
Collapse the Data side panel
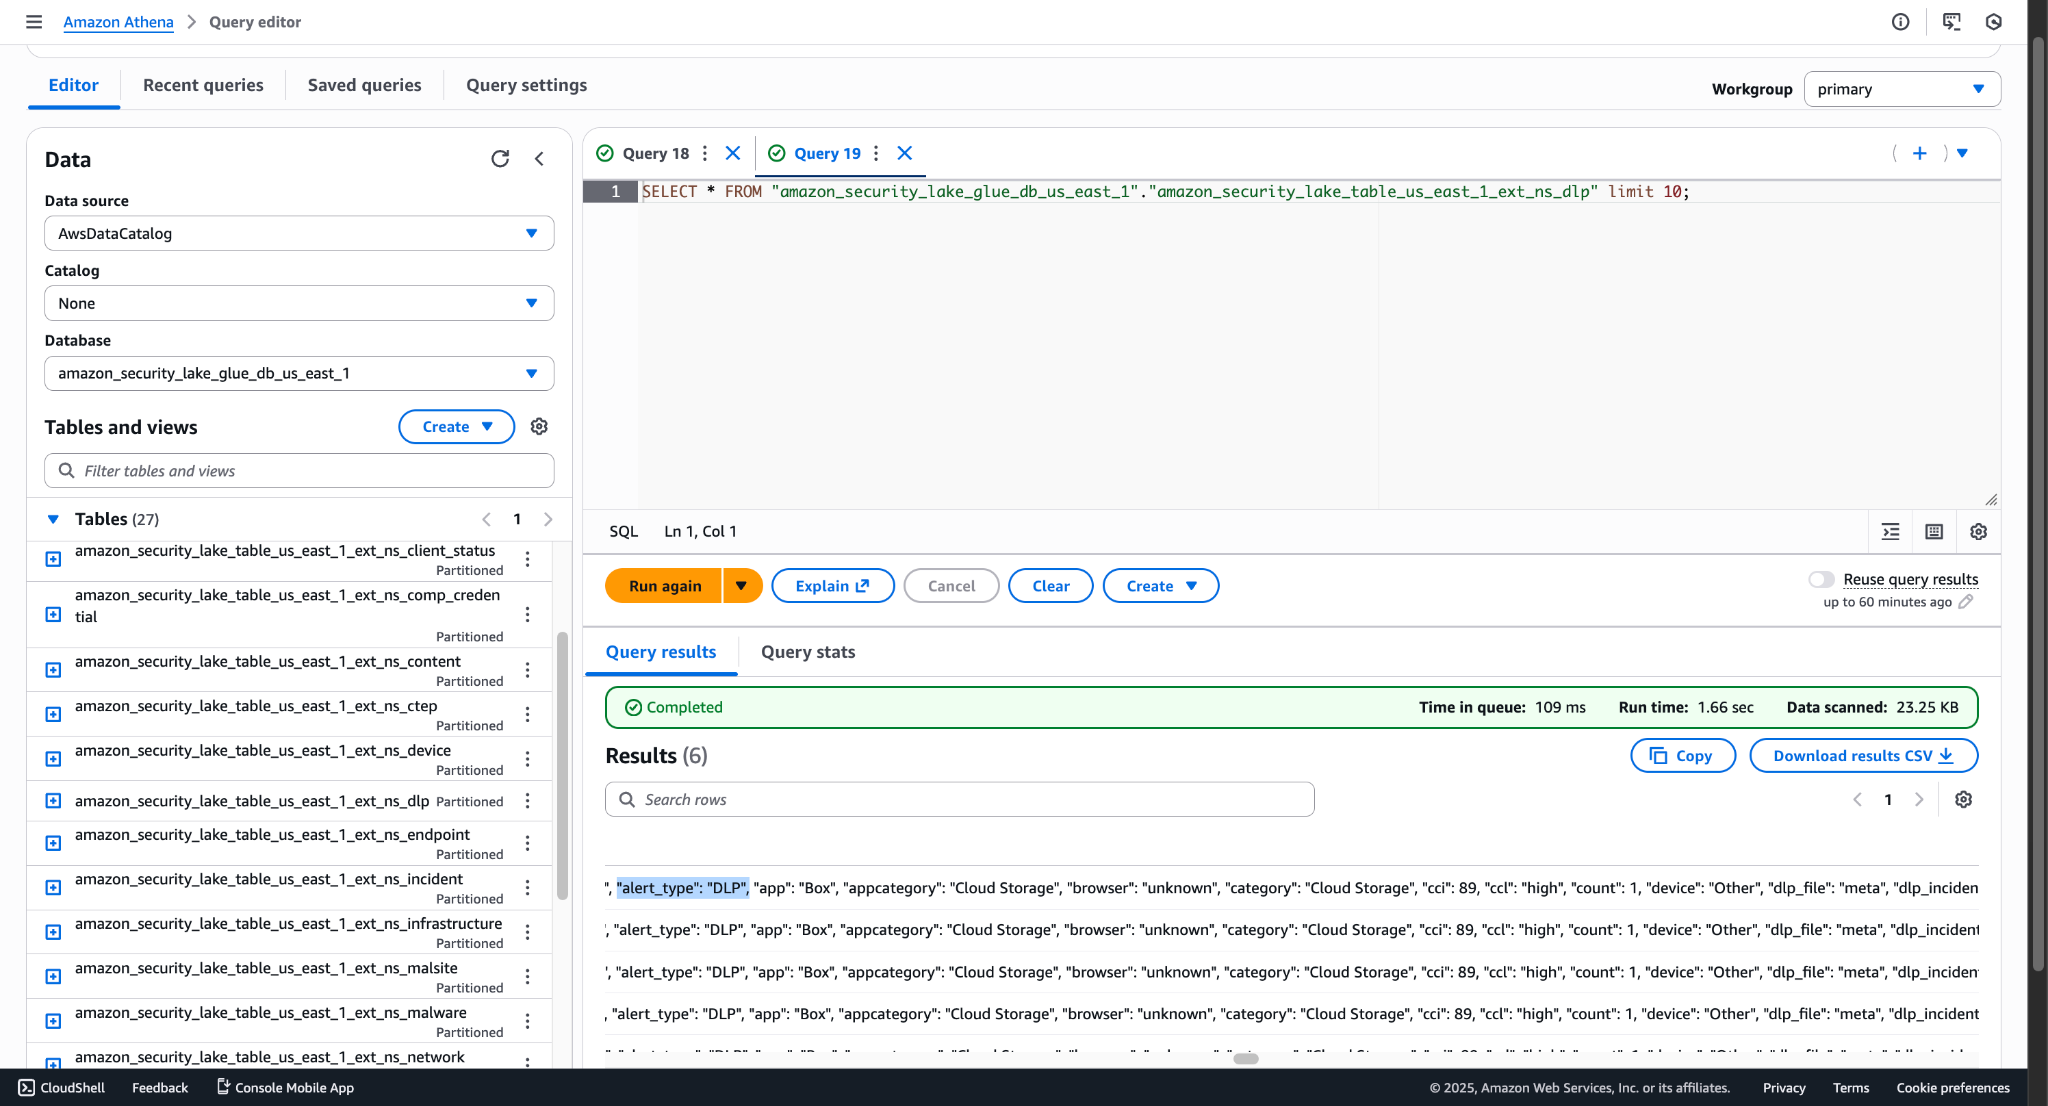pos(539,159)
